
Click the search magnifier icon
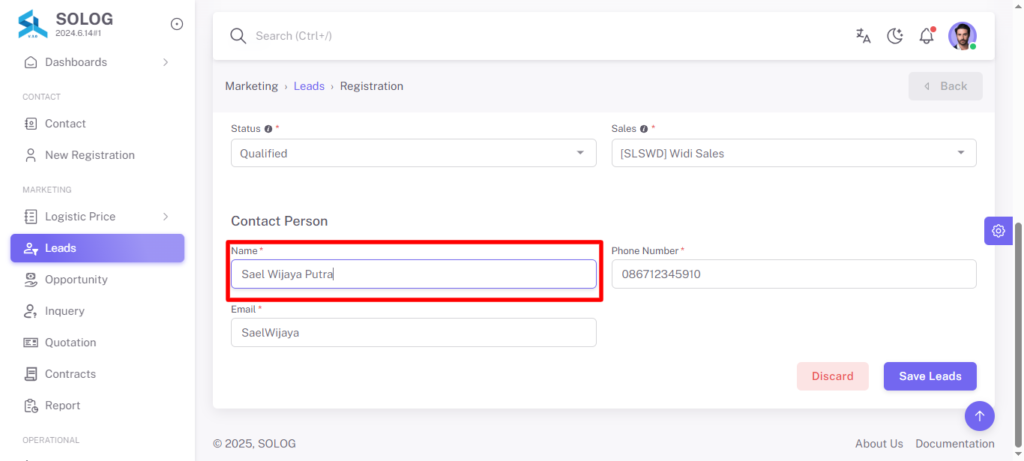[x=238, y=35]
